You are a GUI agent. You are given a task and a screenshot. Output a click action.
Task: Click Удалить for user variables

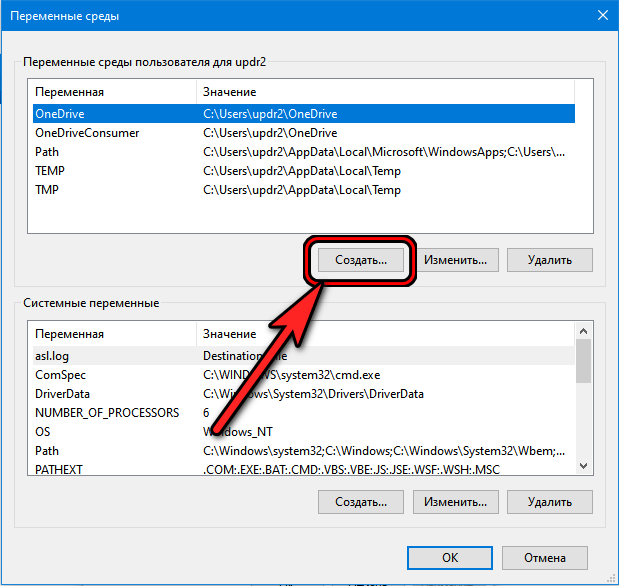[549, 259]
